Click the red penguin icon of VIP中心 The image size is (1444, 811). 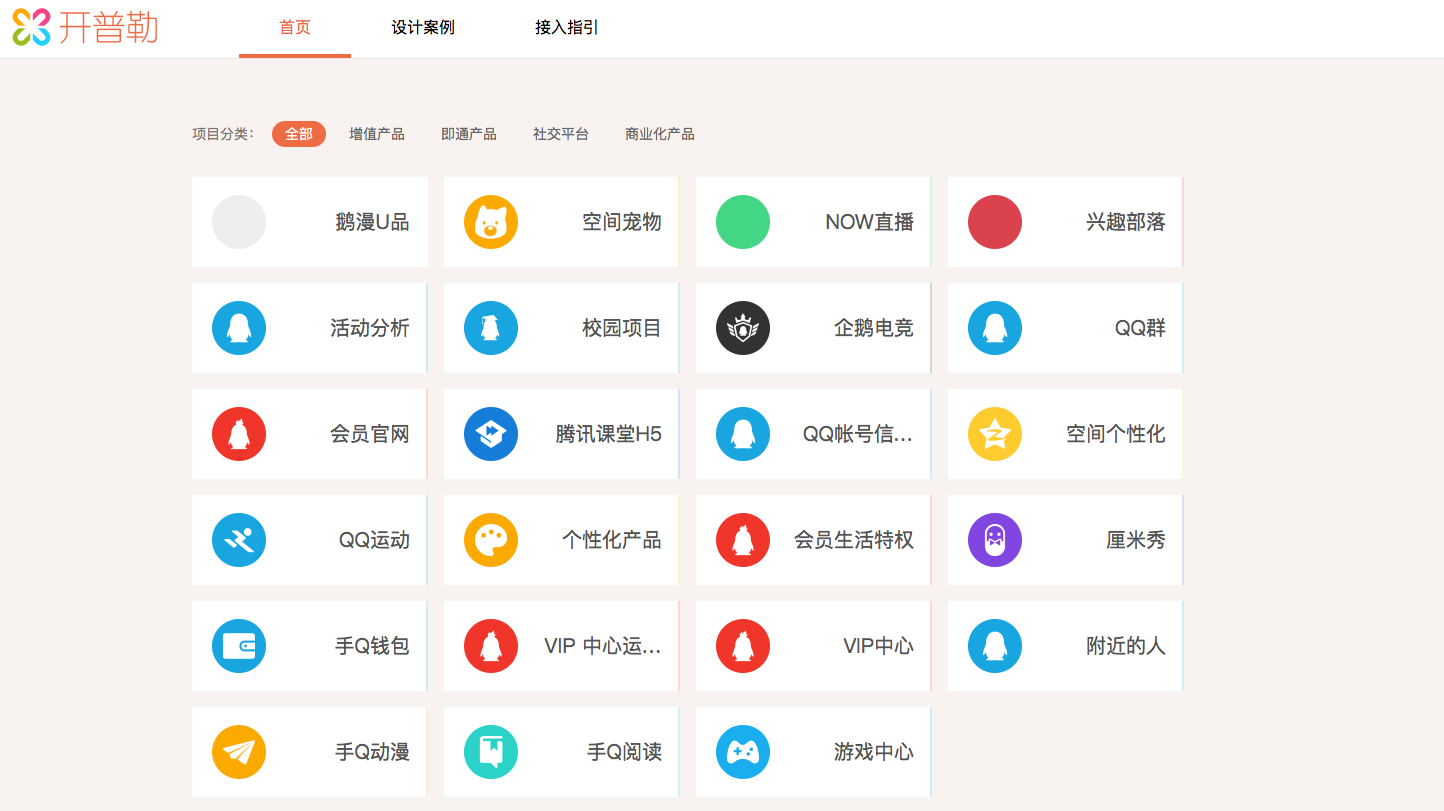tap(743, 646)
